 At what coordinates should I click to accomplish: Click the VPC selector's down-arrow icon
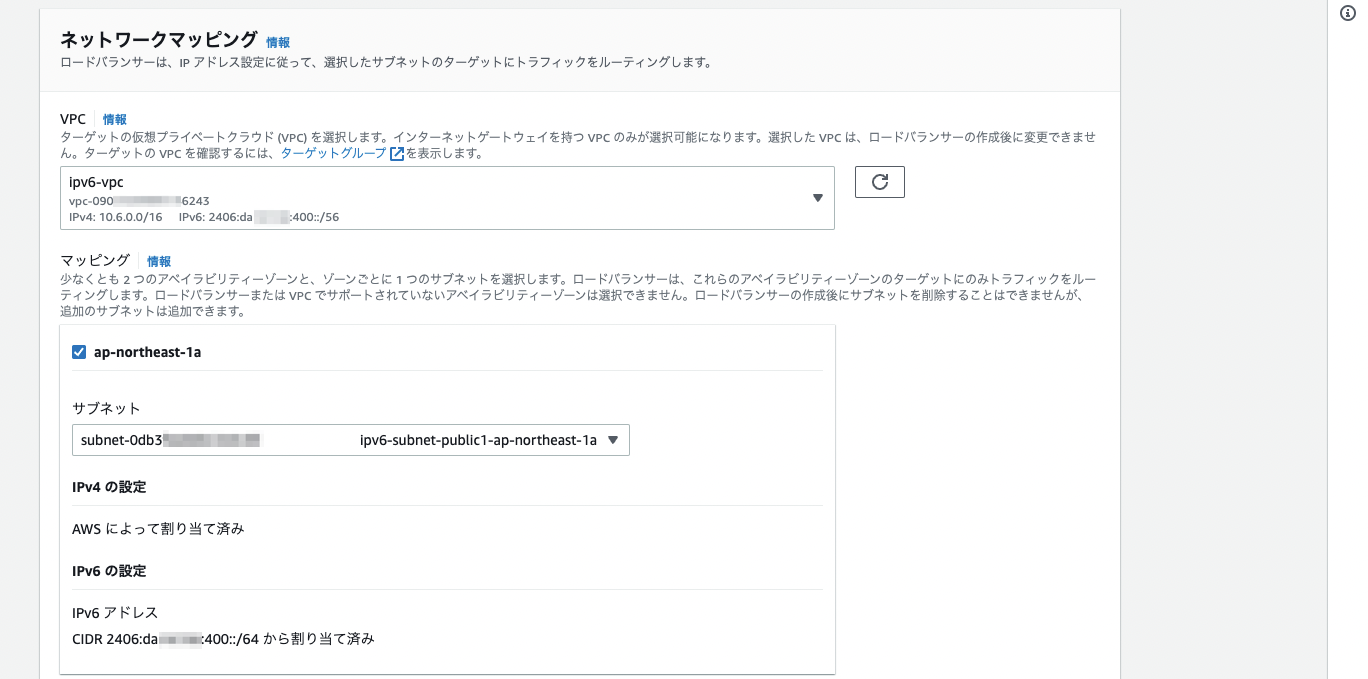pos(815,198)
